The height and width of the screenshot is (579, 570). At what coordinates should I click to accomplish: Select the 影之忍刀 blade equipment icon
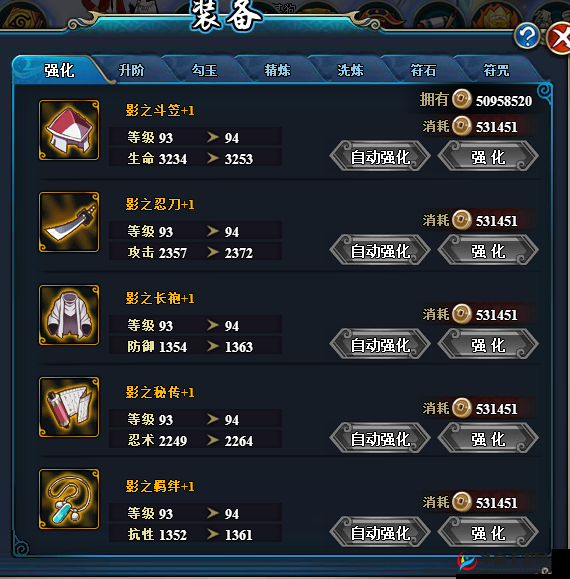pyautogui.click(x=69, y=222)
